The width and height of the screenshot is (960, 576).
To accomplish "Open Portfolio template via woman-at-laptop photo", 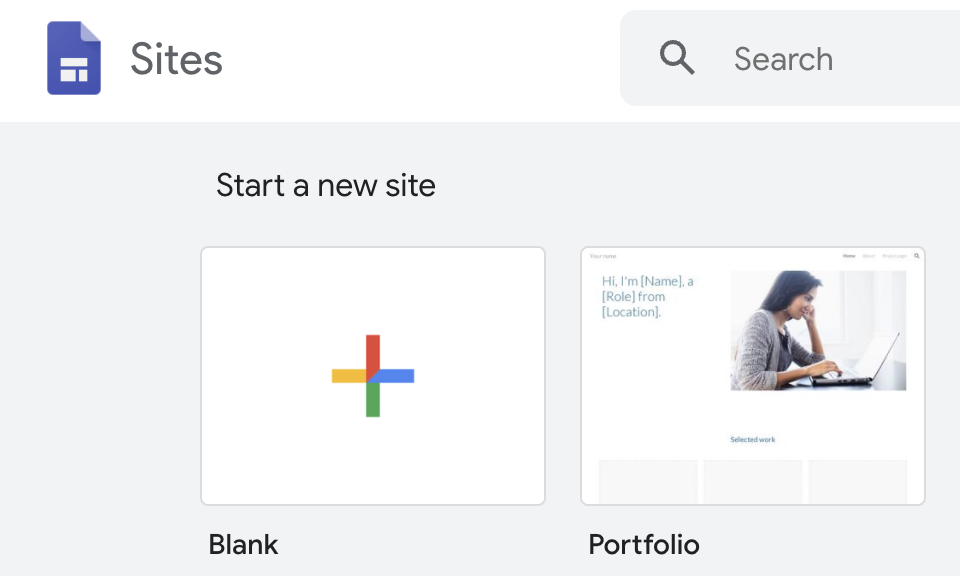I will point(818,330).
